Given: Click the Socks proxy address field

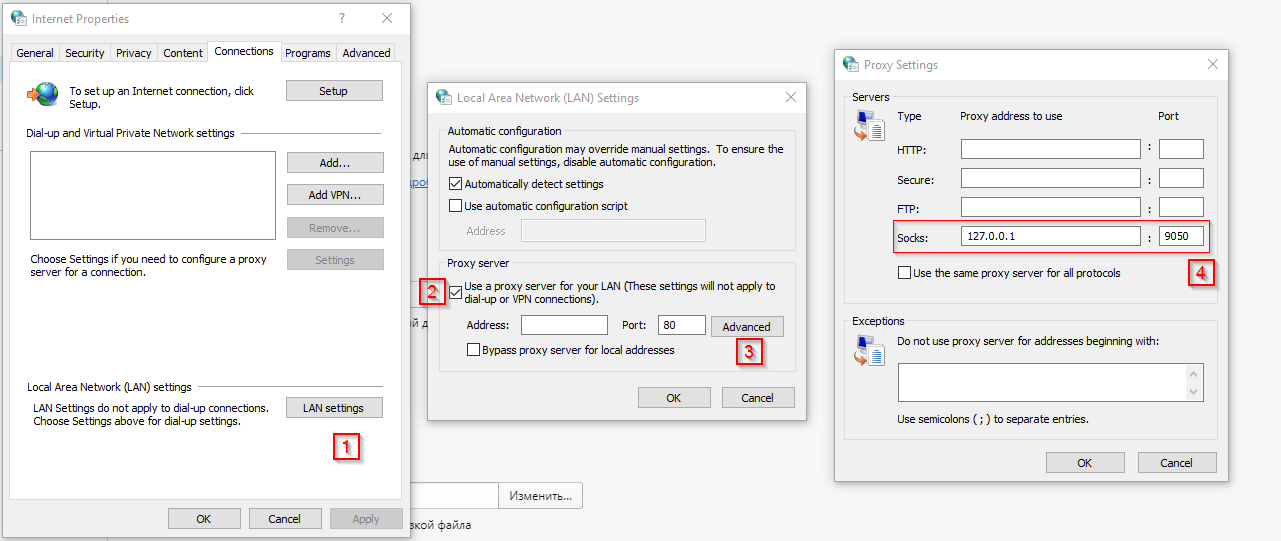Looking at the screenshot, I should [1050, 237].
